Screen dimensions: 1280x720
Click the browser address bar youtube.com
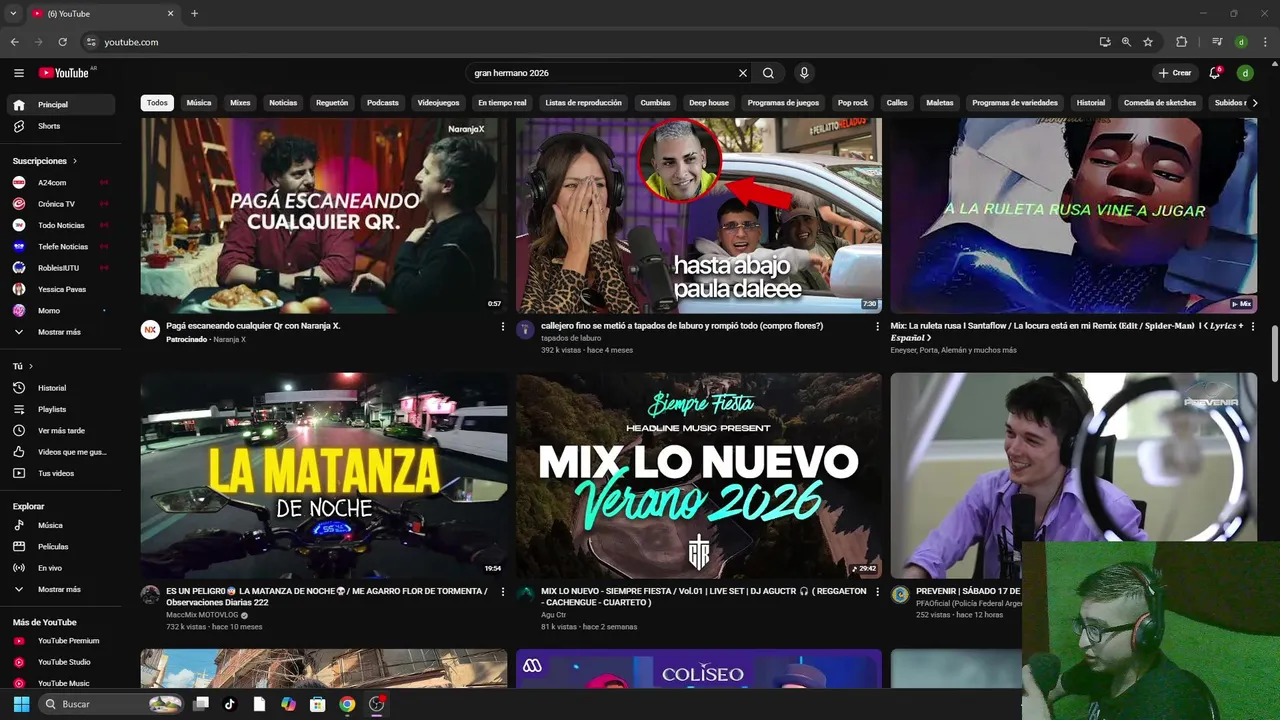pos(131,42)
